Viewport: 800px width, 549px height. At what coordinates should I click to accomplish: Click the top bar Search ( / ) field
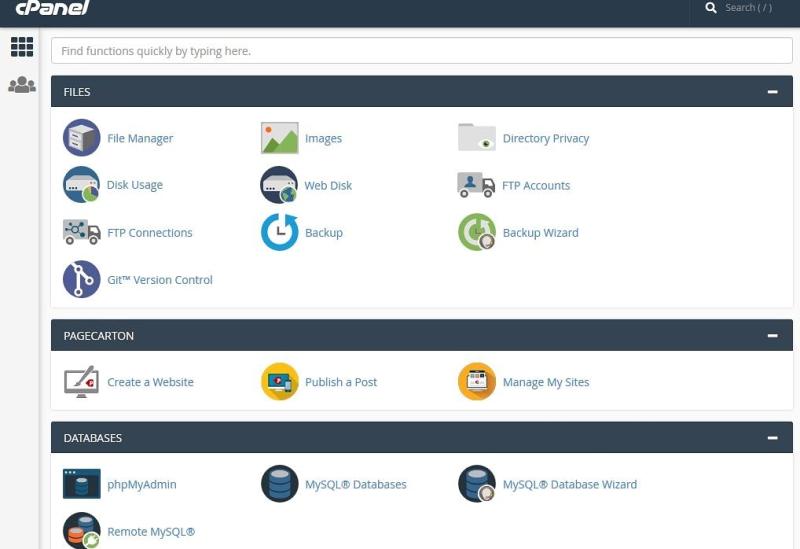(x=748, y=8)
